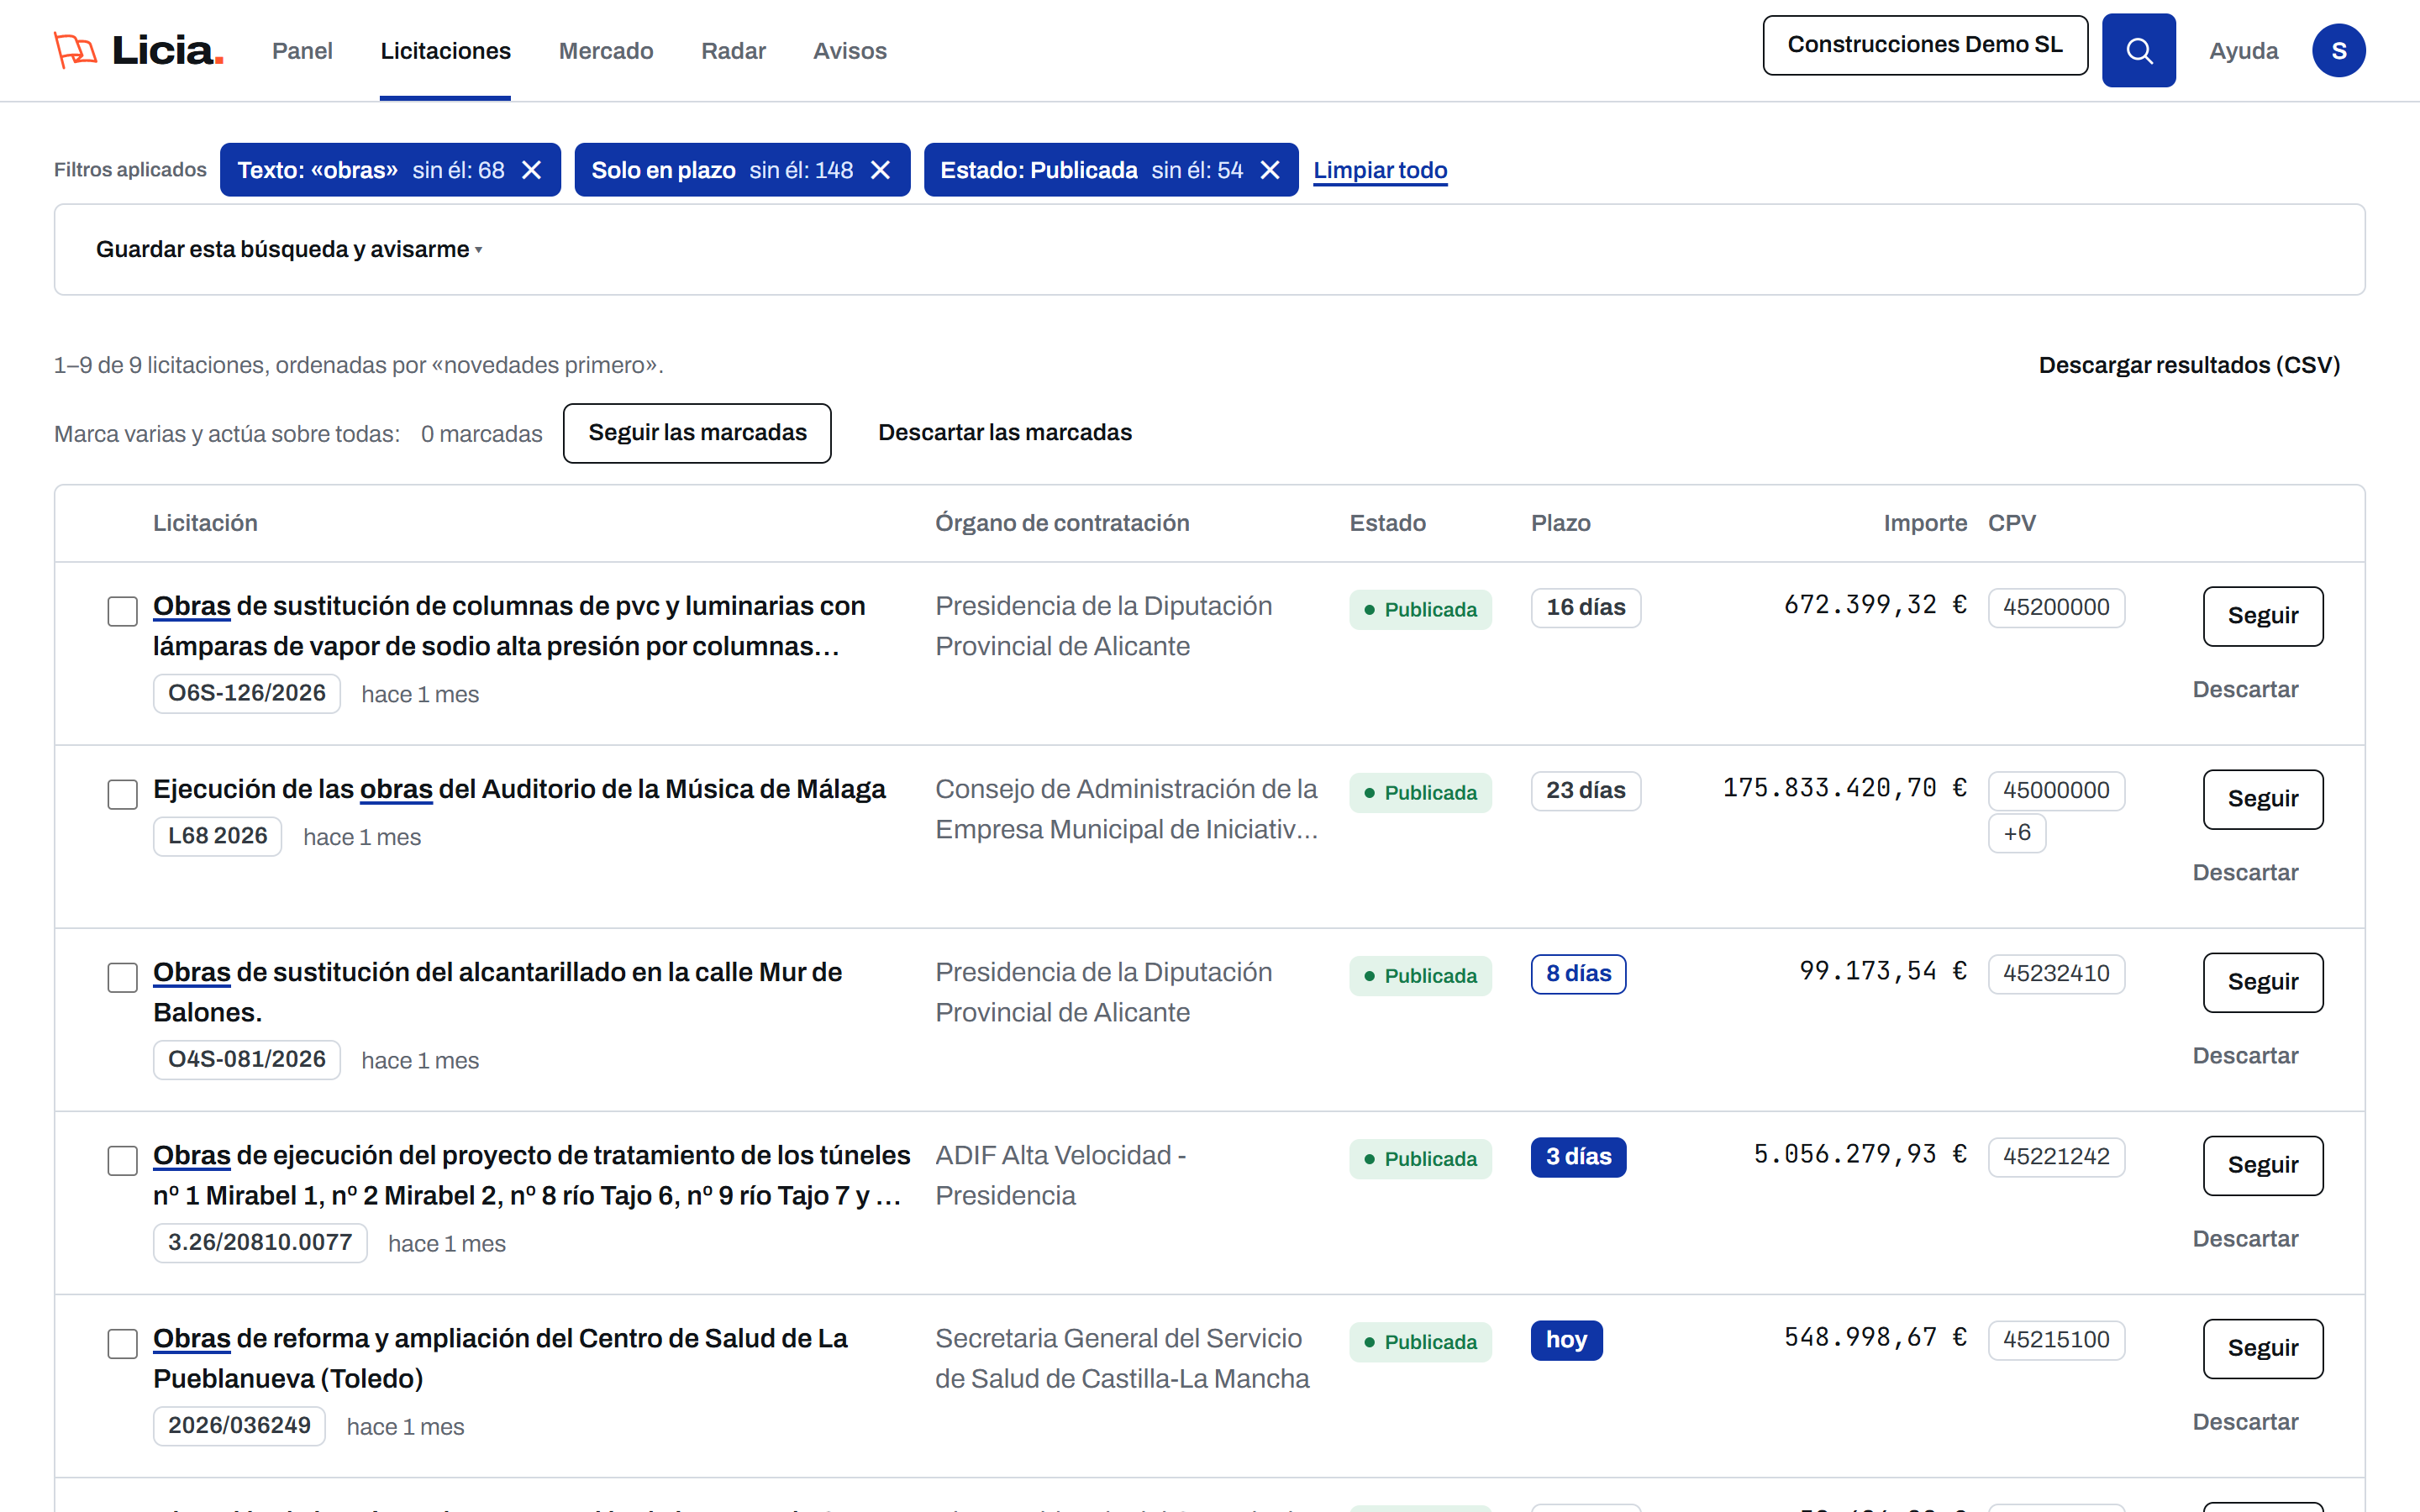Discard the O6S-126/2026 tender
2420x1512 pixels.
(x=2245, y=690)
